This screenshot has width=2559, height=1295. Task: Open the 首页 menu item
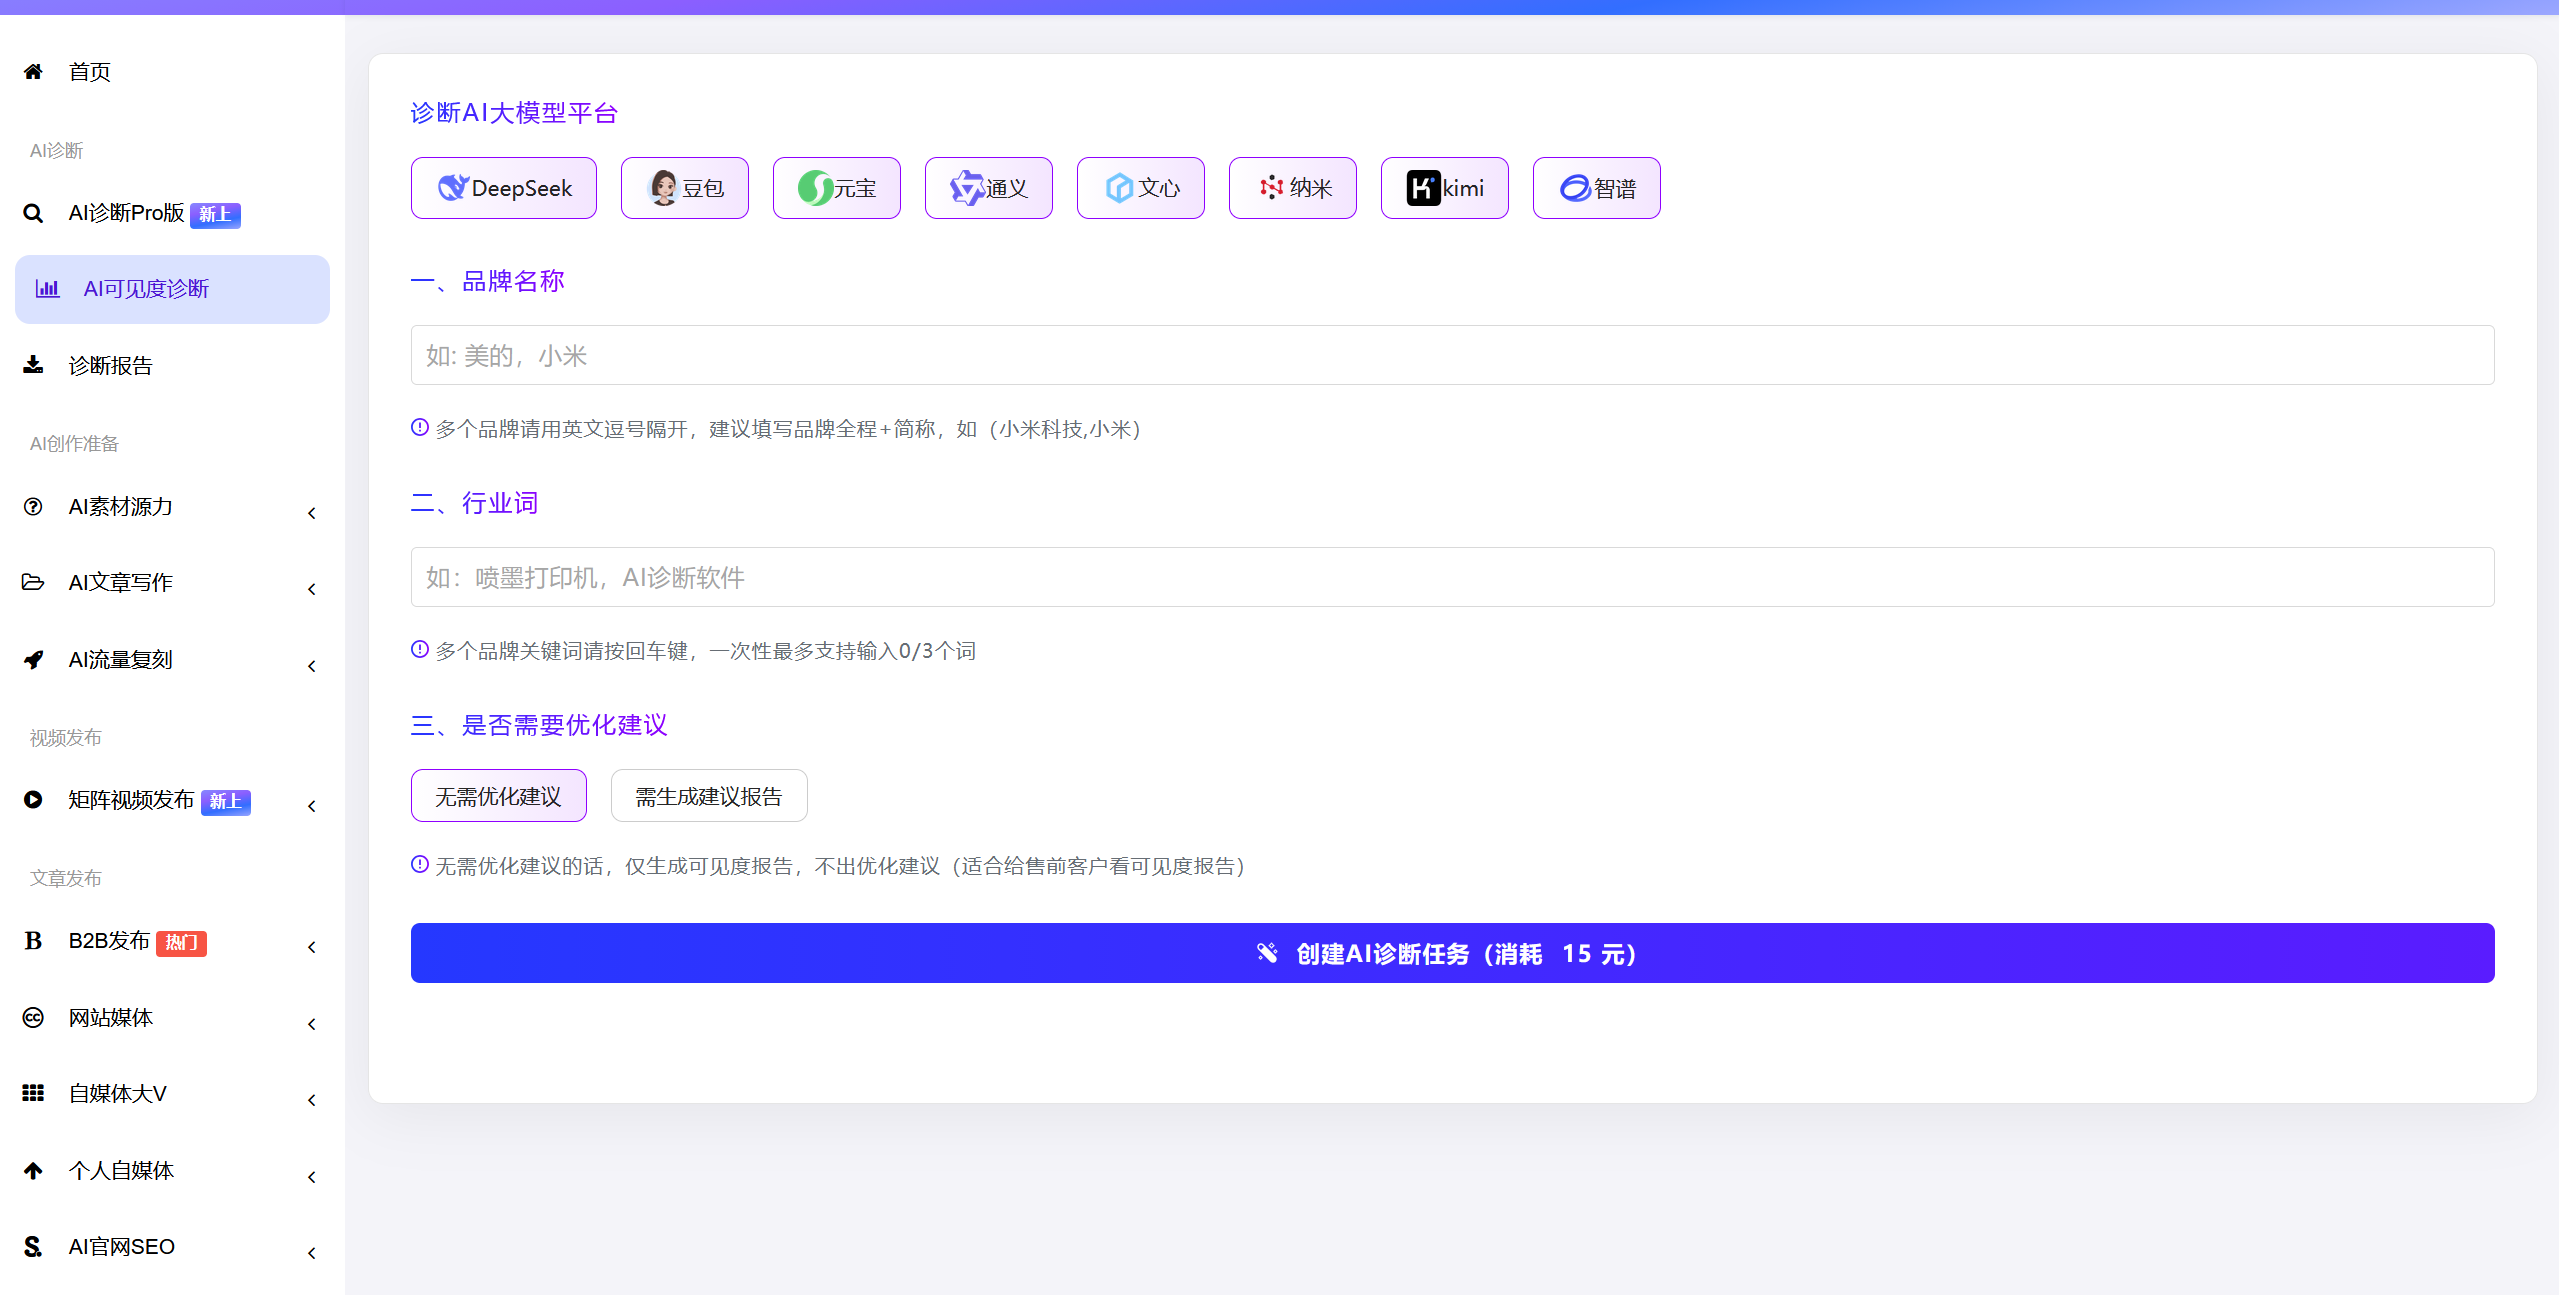172,72
